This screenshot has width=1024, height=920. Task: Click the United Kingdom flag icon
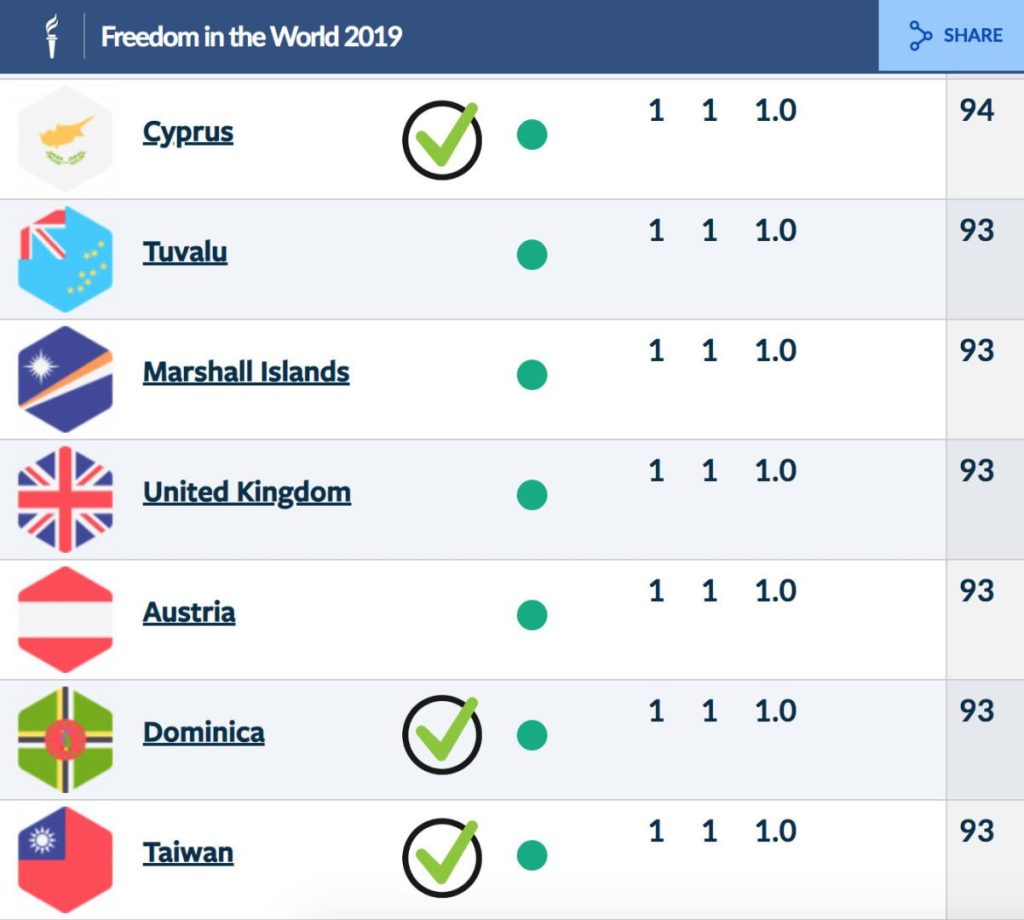[x=65, y=500]
